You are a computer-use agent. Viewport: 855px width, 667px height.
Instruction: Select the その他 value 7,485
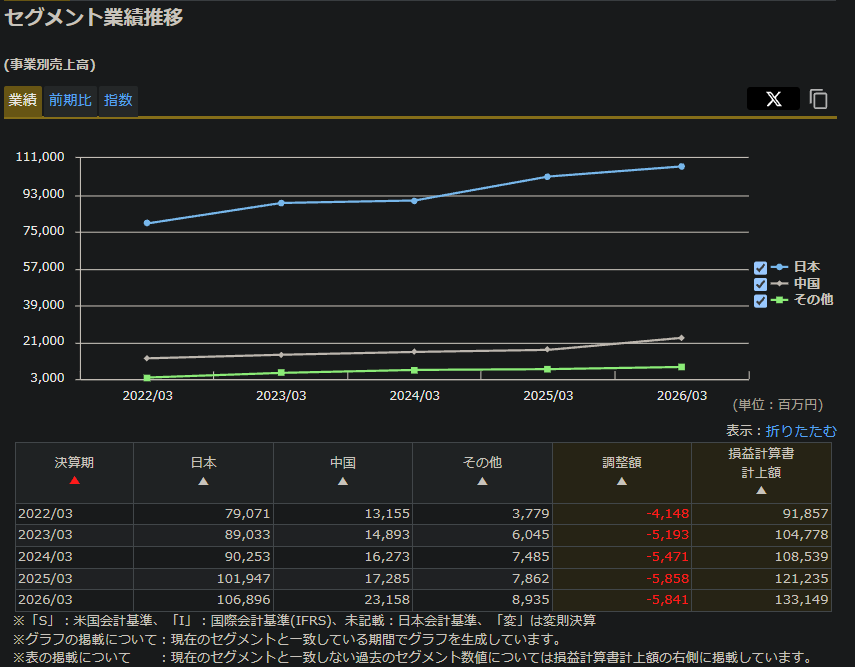point(531,557)
